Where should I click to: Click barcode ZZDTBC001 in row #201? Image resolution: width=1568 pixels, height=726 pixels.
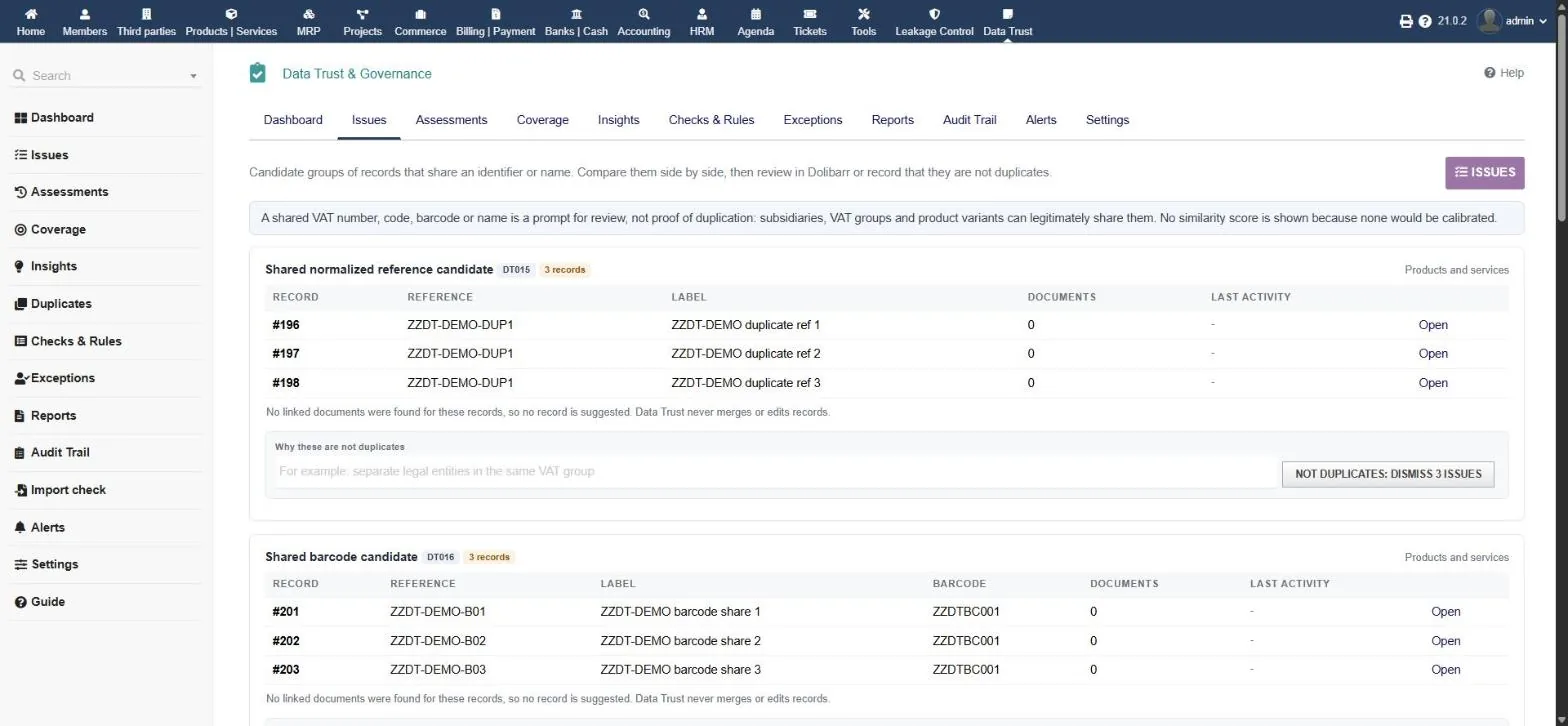[x=966, y=612]
